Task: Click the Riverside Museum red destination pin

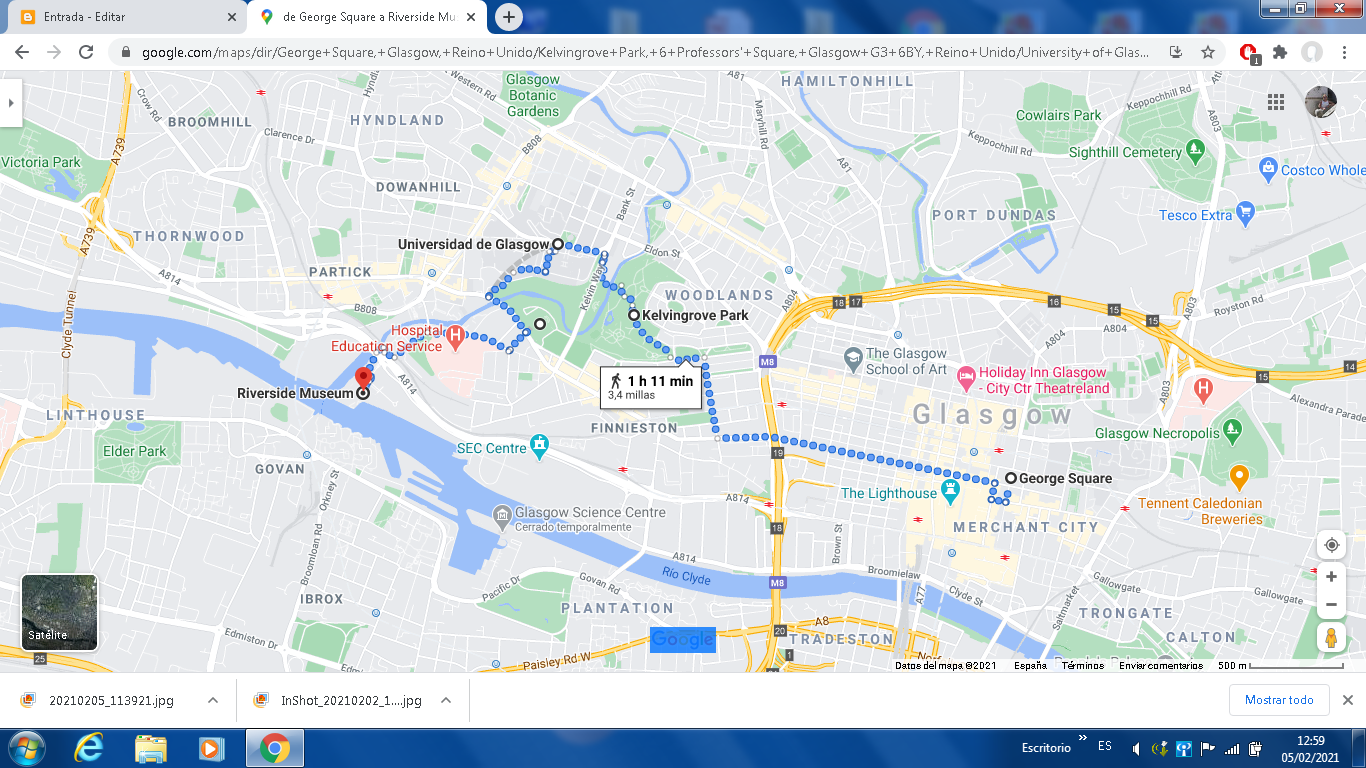Action: tap(363, 378)
